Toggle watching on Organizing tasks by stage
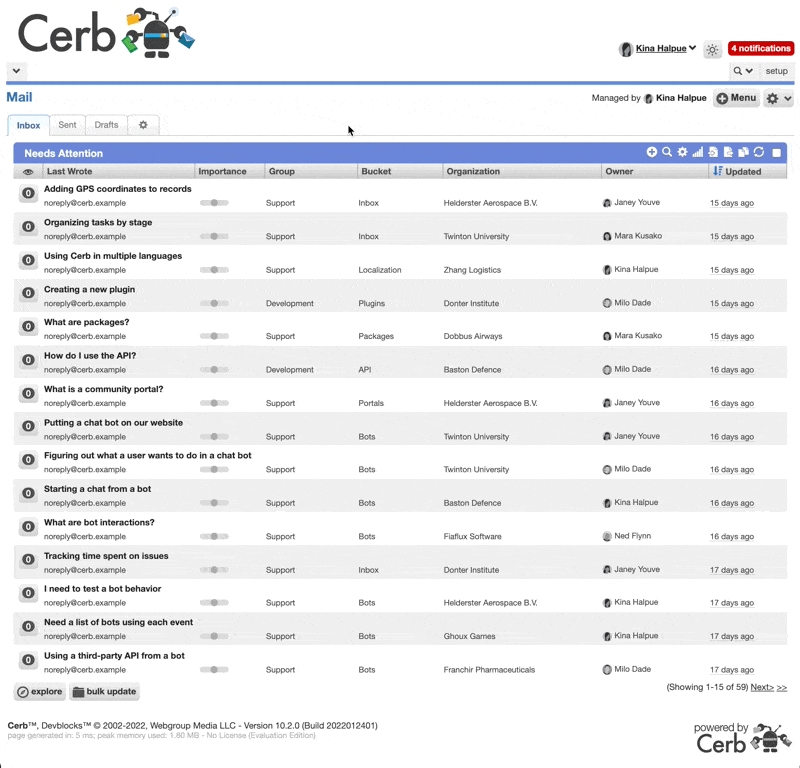 coord(29,227)
